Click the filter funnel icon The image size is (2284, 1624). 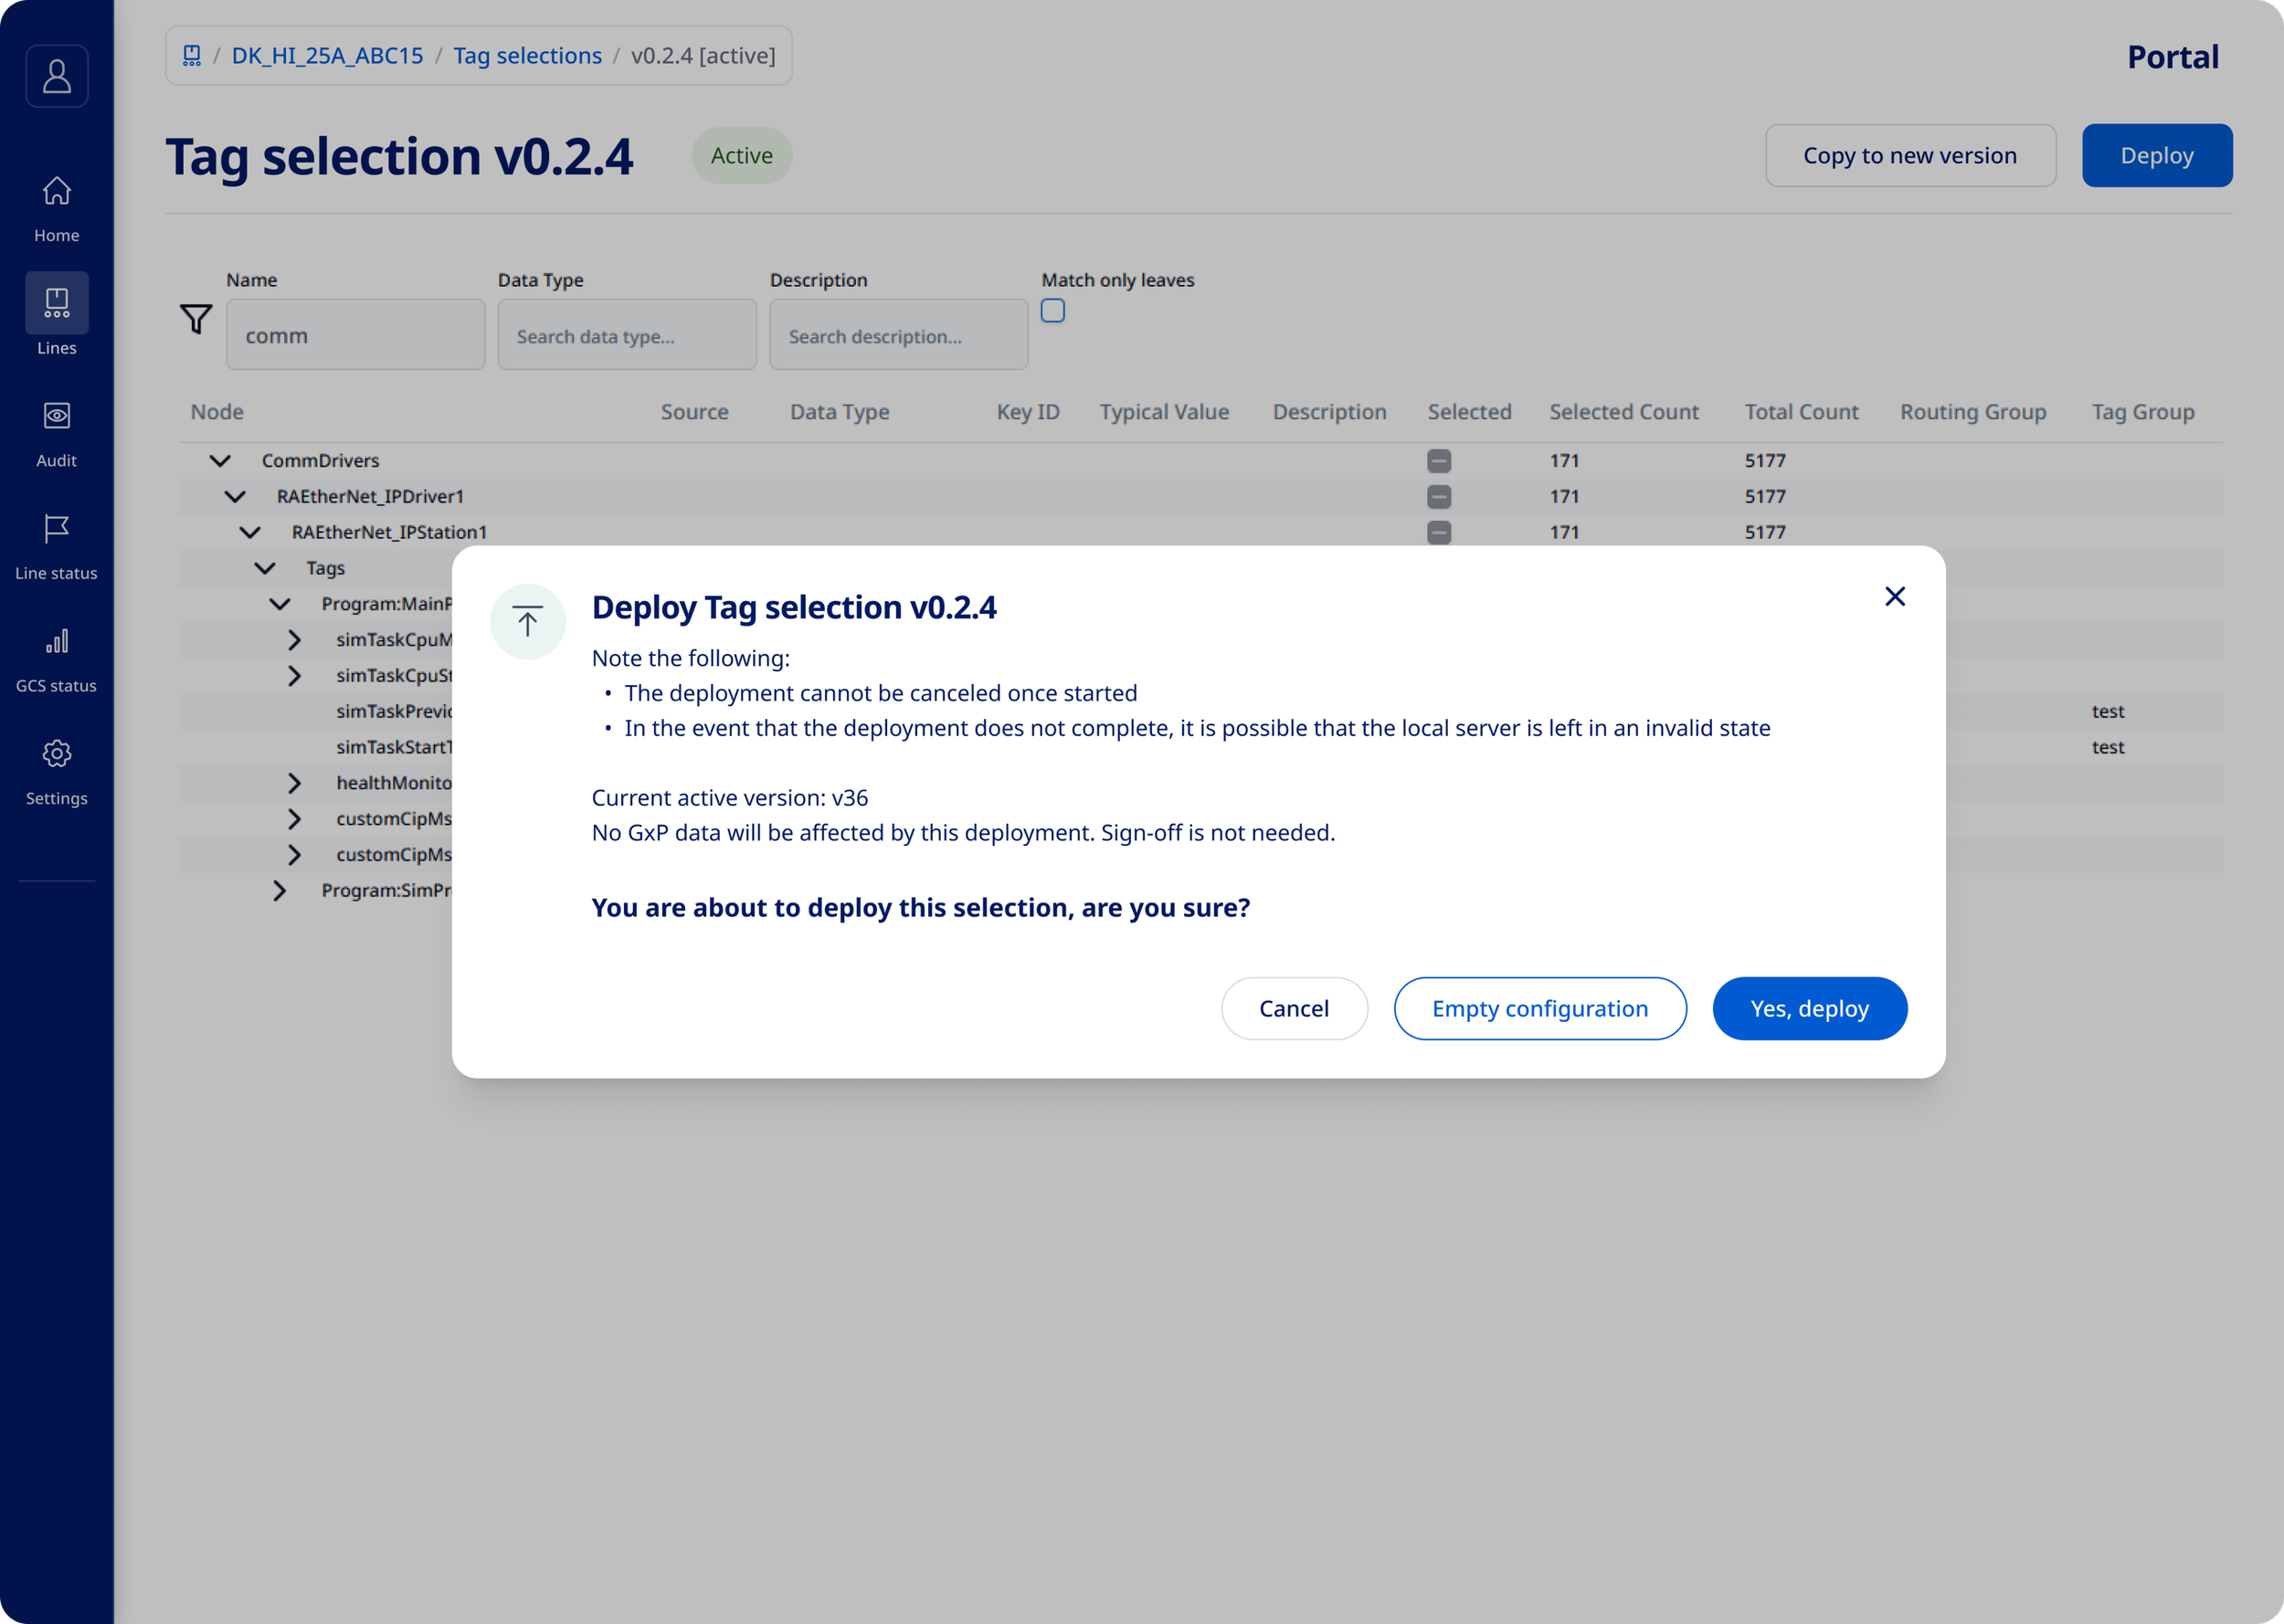(x=196, y=319)
